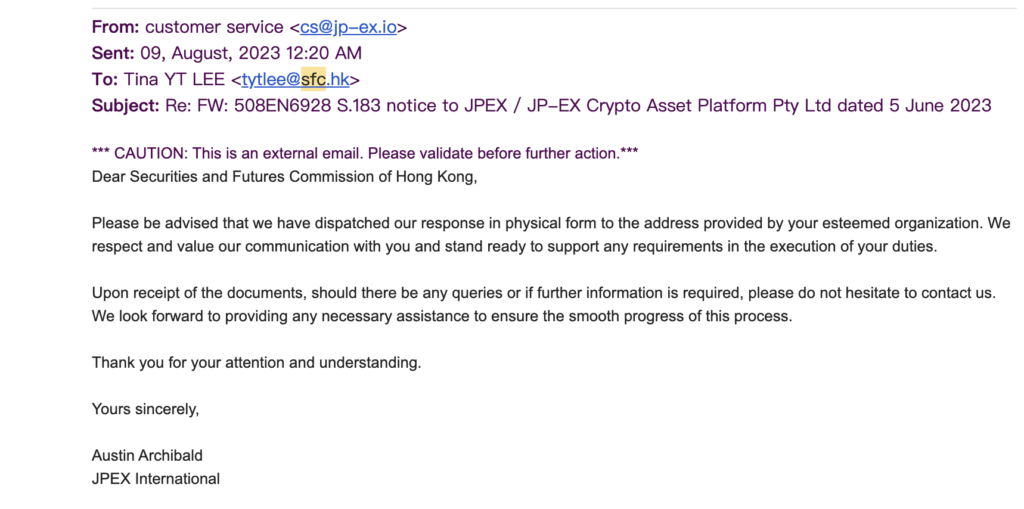The height and width of the screenshot is (509, 1024).
Task: Click the line starting "Upon receipt of the documents"
Action: pos(543,292)
